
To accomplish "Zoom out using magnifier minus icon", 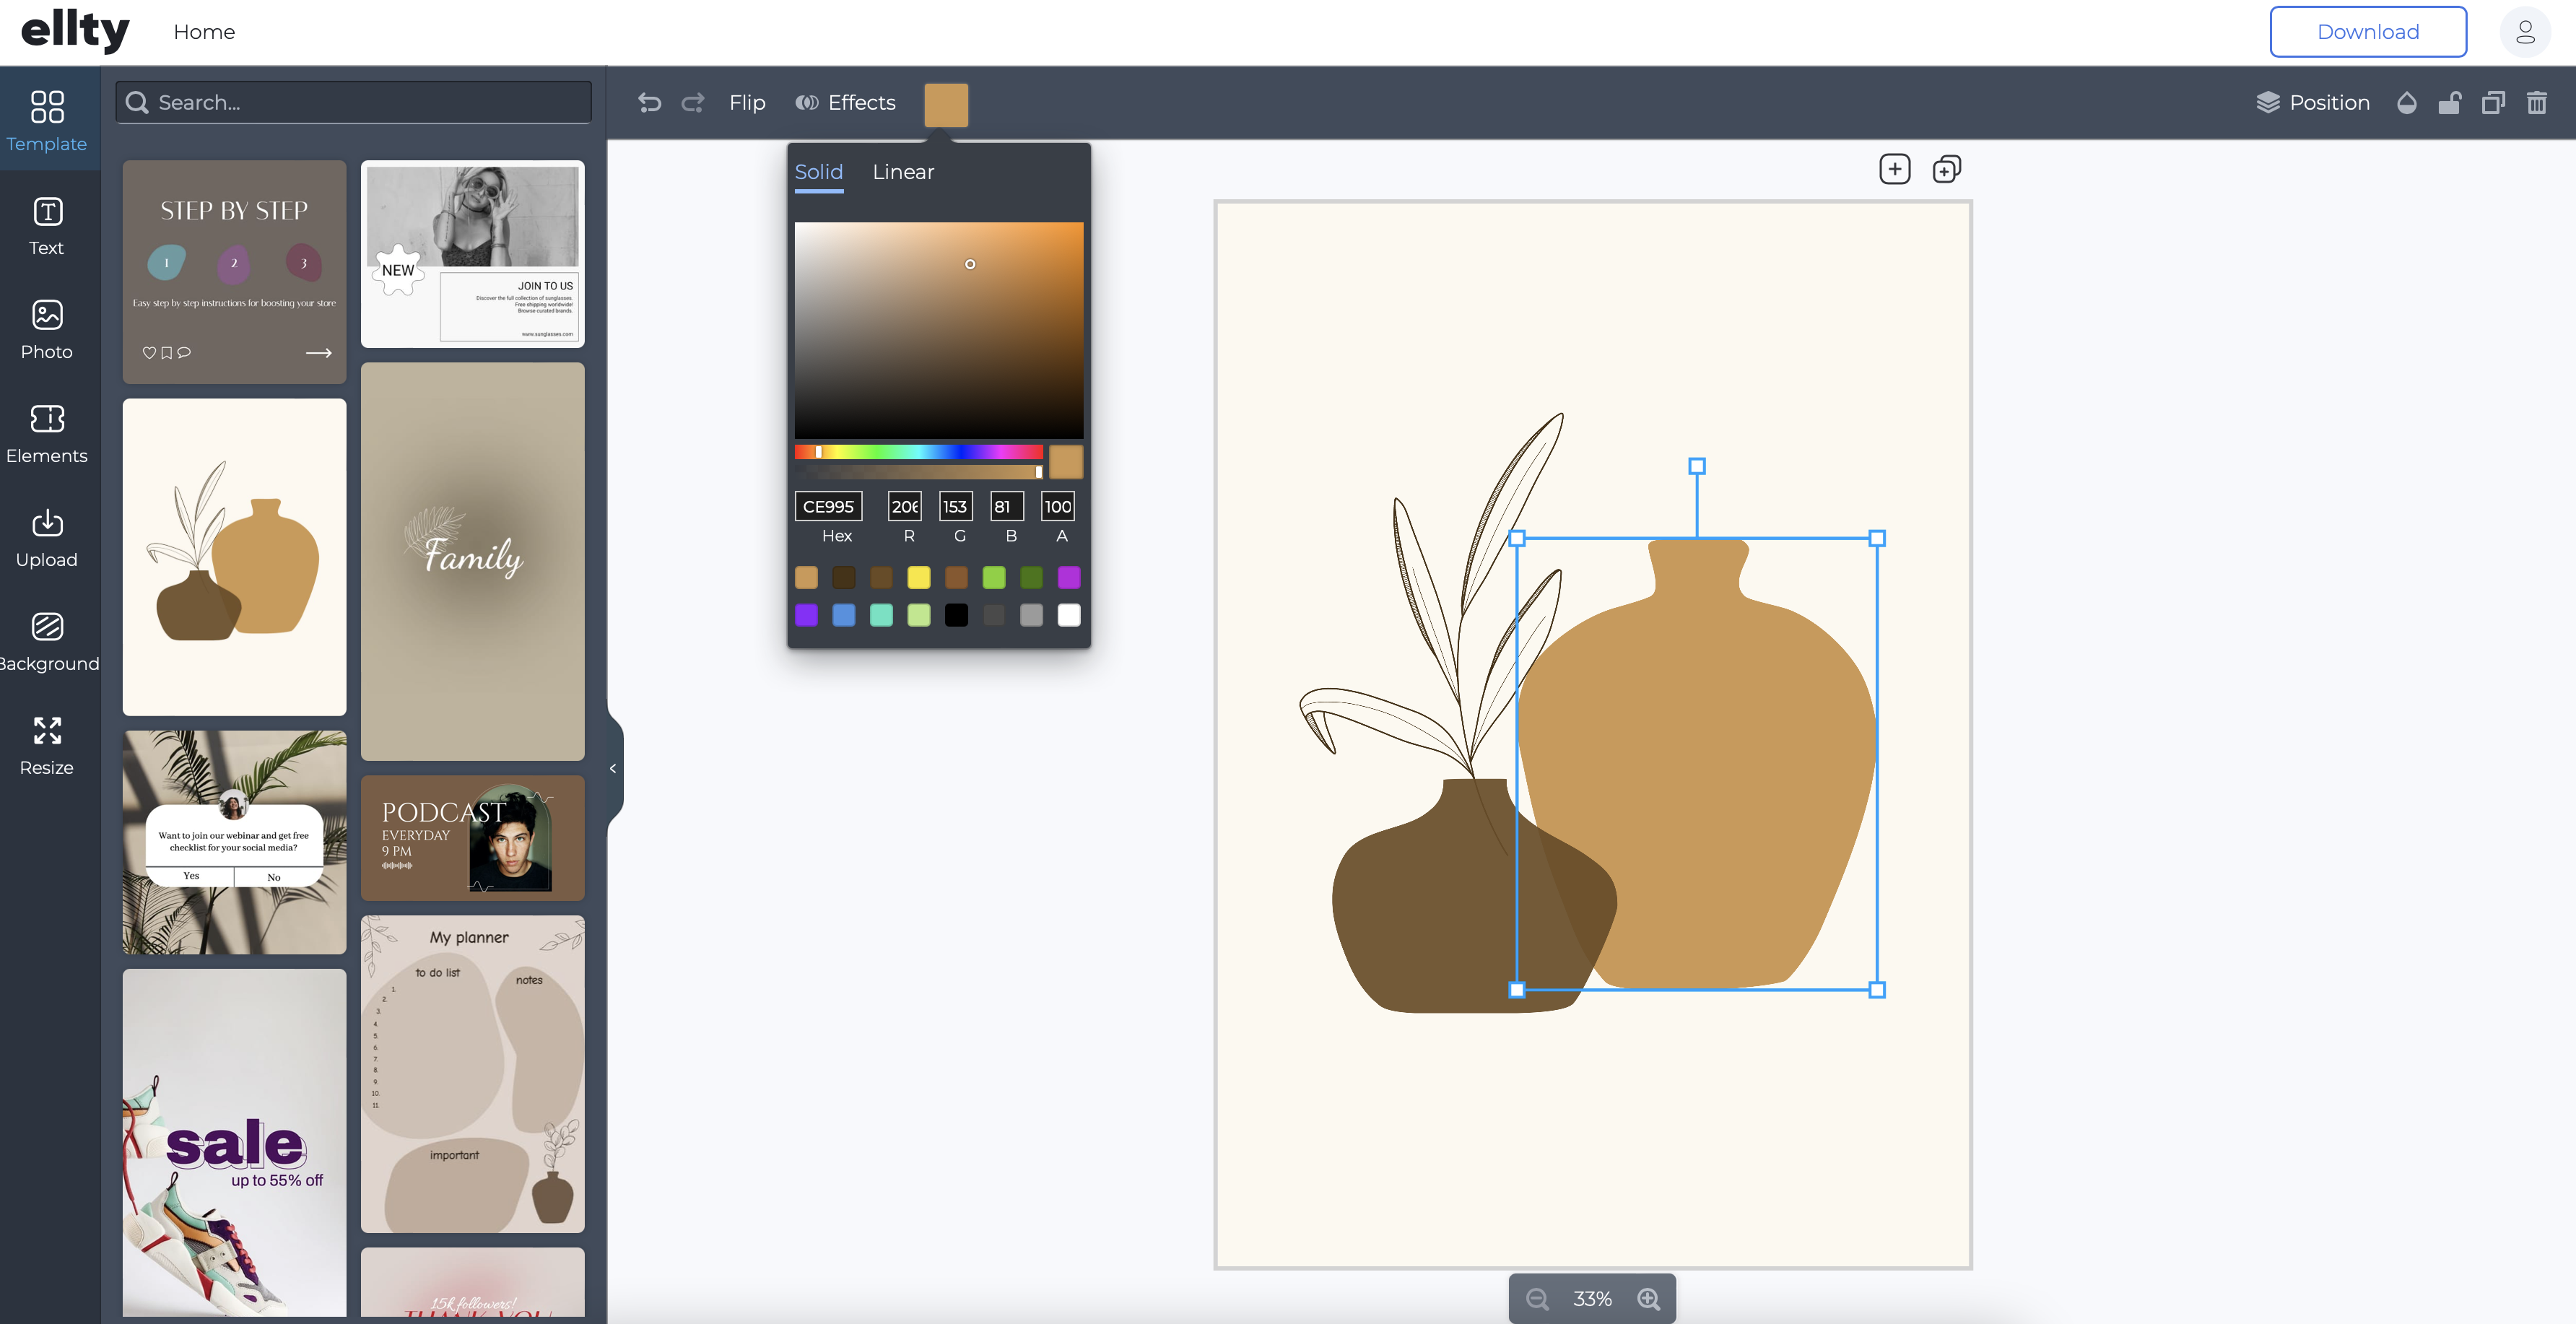I will pyautogui.click(x=1537, y=1298).
